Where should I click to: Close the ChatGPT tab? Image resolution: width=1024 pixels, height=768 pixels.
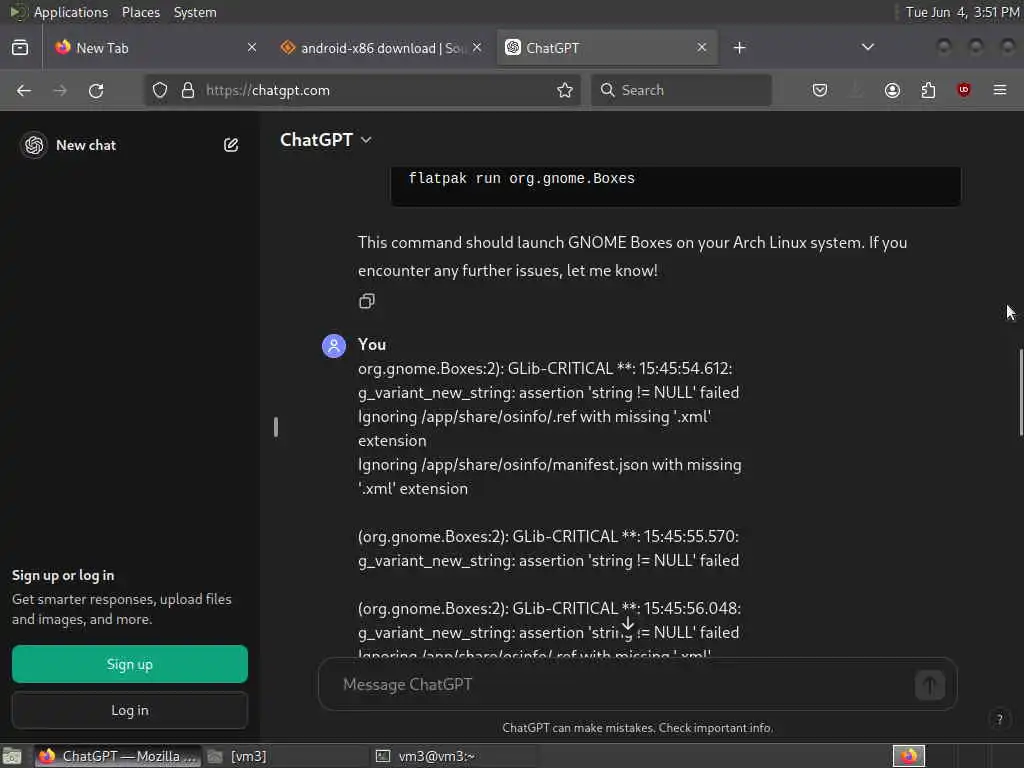point(701,48)
